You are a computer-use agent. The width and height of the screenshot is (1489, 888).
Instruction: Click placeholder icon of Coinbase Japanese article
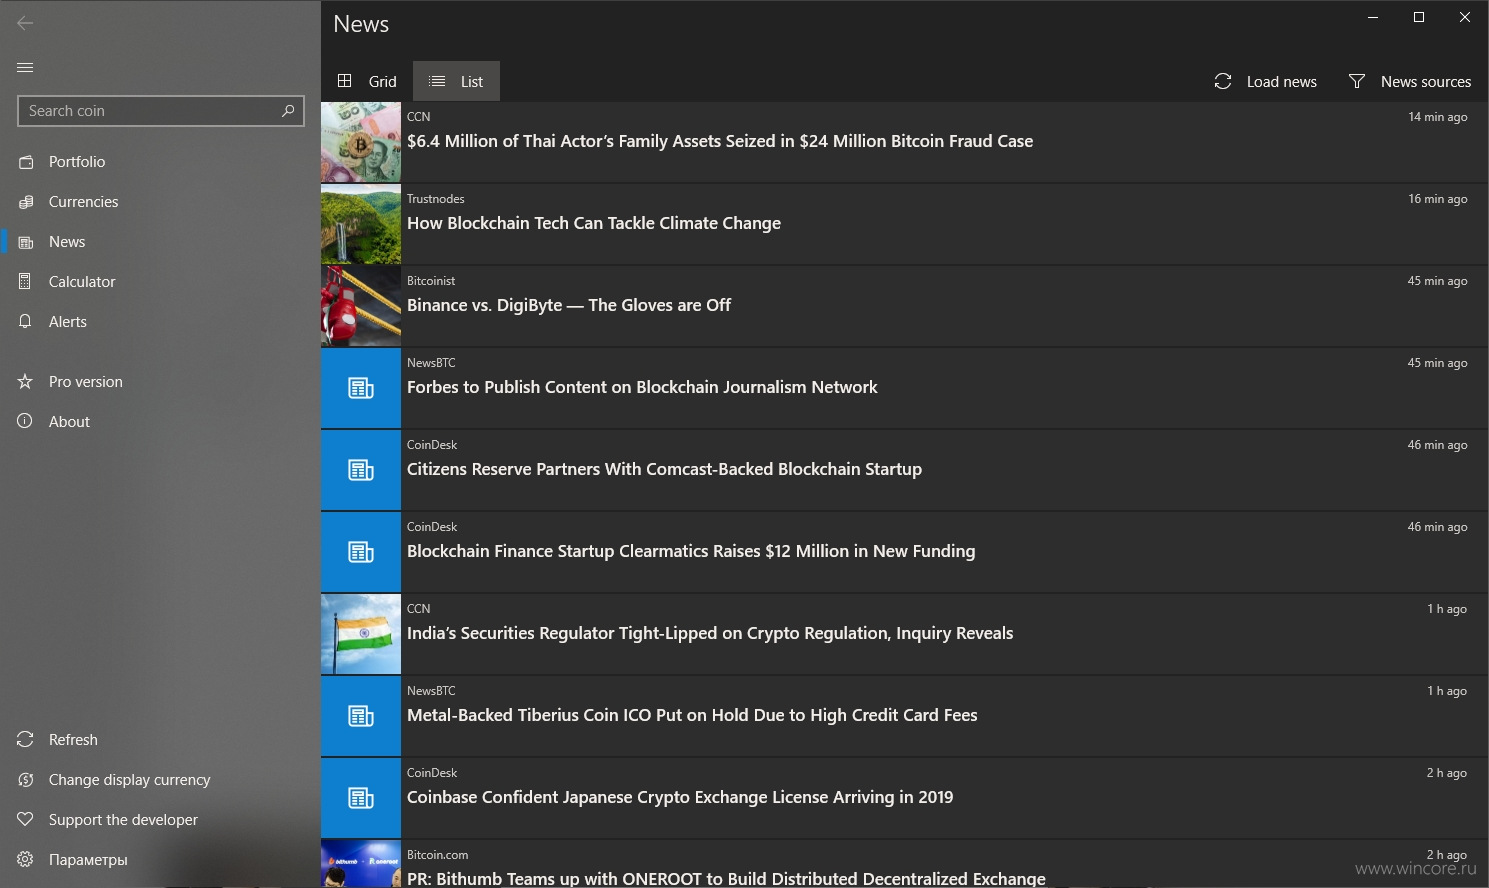click(361, 798)
